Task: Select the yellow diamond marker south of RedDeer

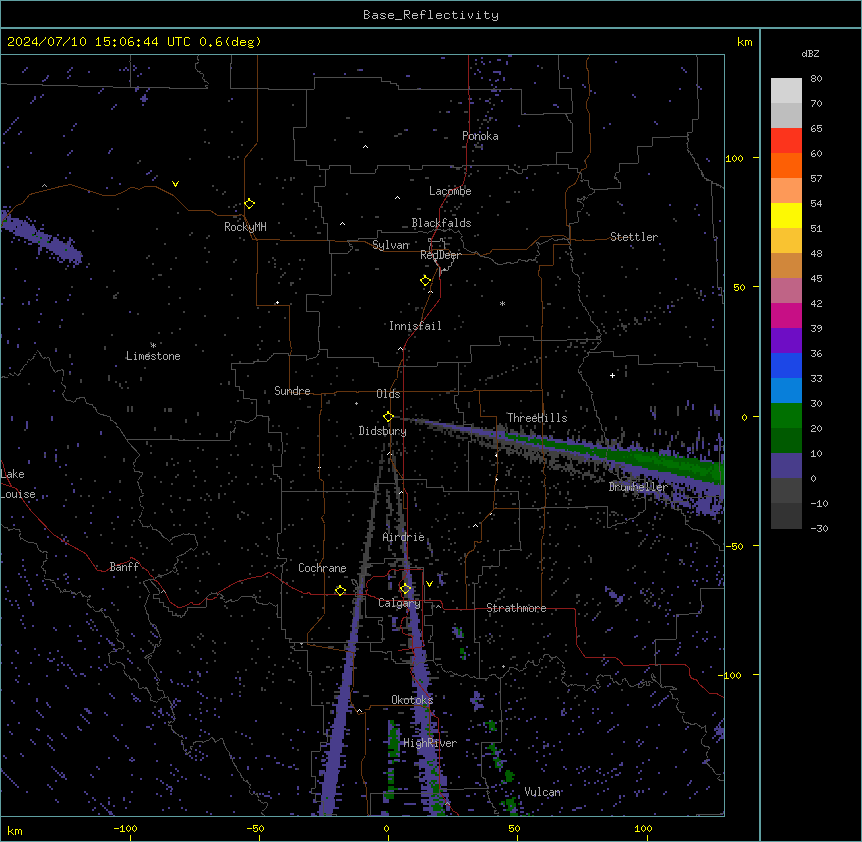Action: 426,281
